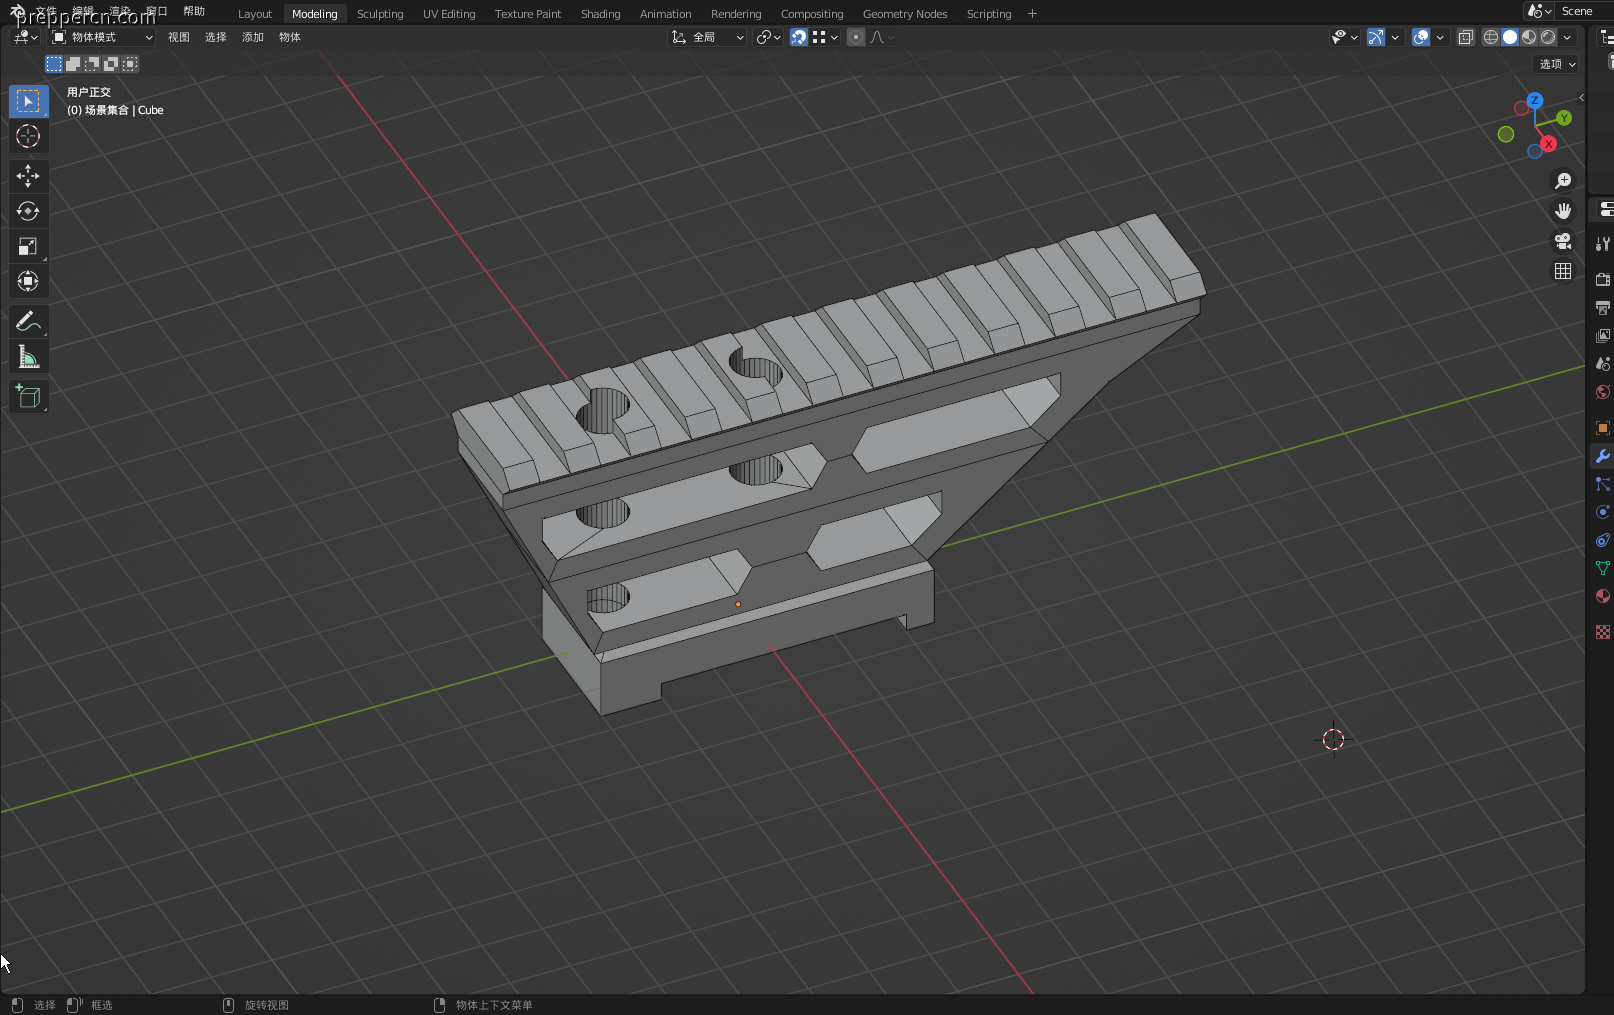The image size is (1614, 1015).
Task: Open the Particles properties tab
Action: [x=1603, y=483]
